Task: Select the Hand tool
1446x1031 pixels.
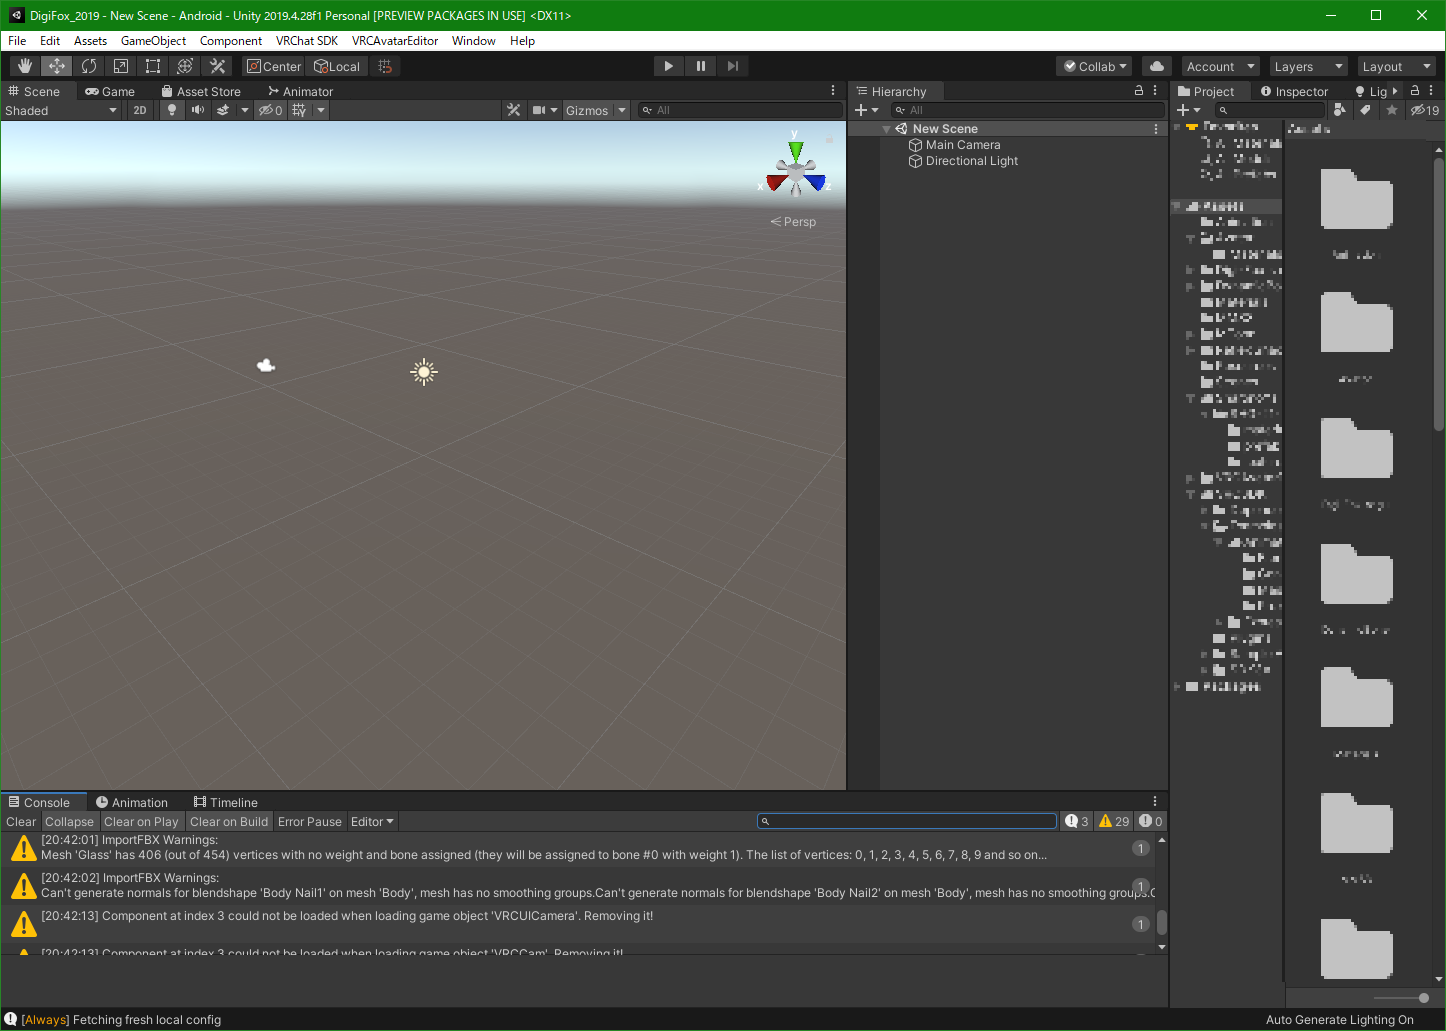Action: 25,66
